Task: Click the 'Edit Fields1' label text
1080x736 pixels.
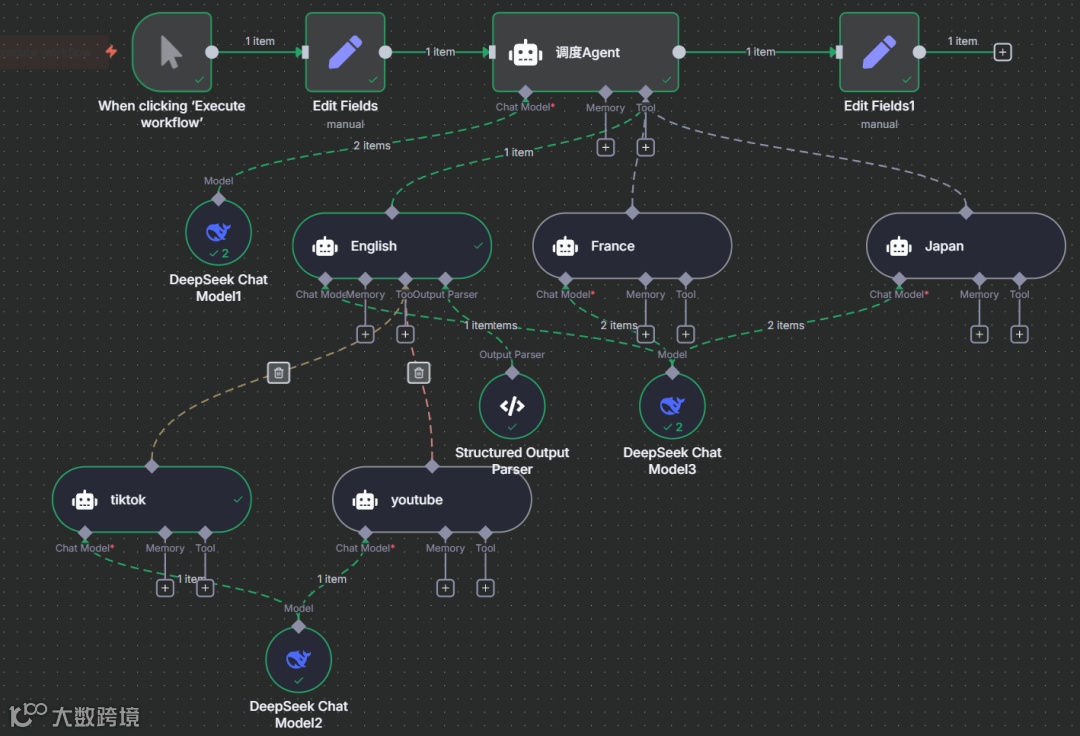Action: [x=879, y=106]
